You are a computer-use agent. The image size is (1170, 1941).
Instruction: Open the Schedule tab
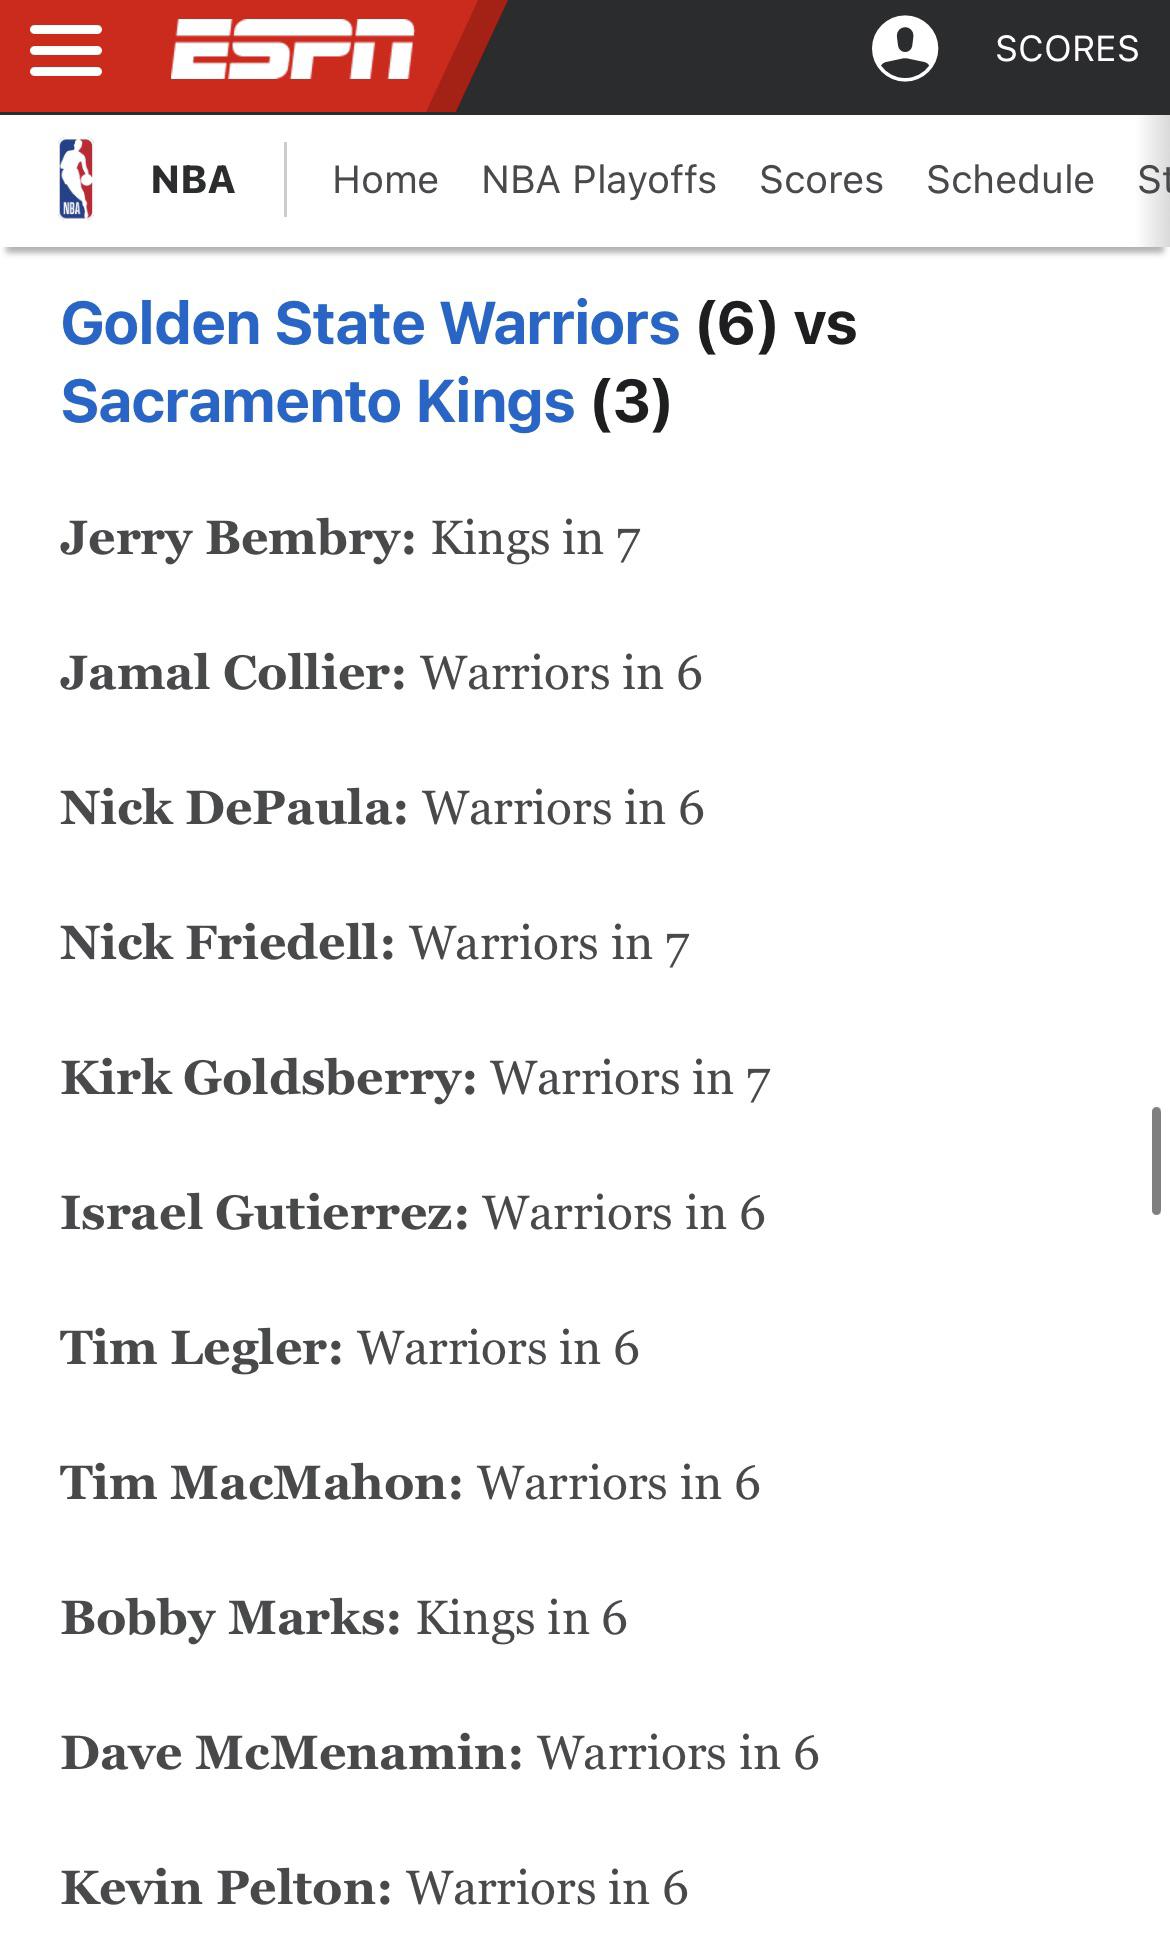(1010, 180)
